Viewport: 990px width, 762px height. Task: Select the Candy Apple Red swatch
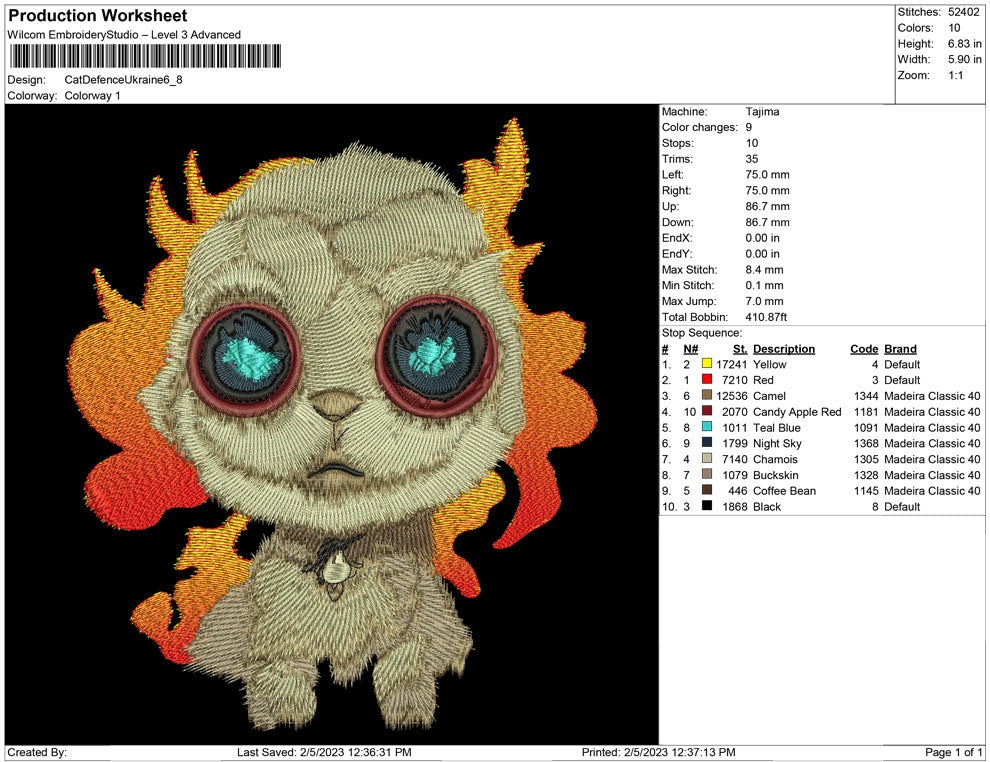coord(707,411)
